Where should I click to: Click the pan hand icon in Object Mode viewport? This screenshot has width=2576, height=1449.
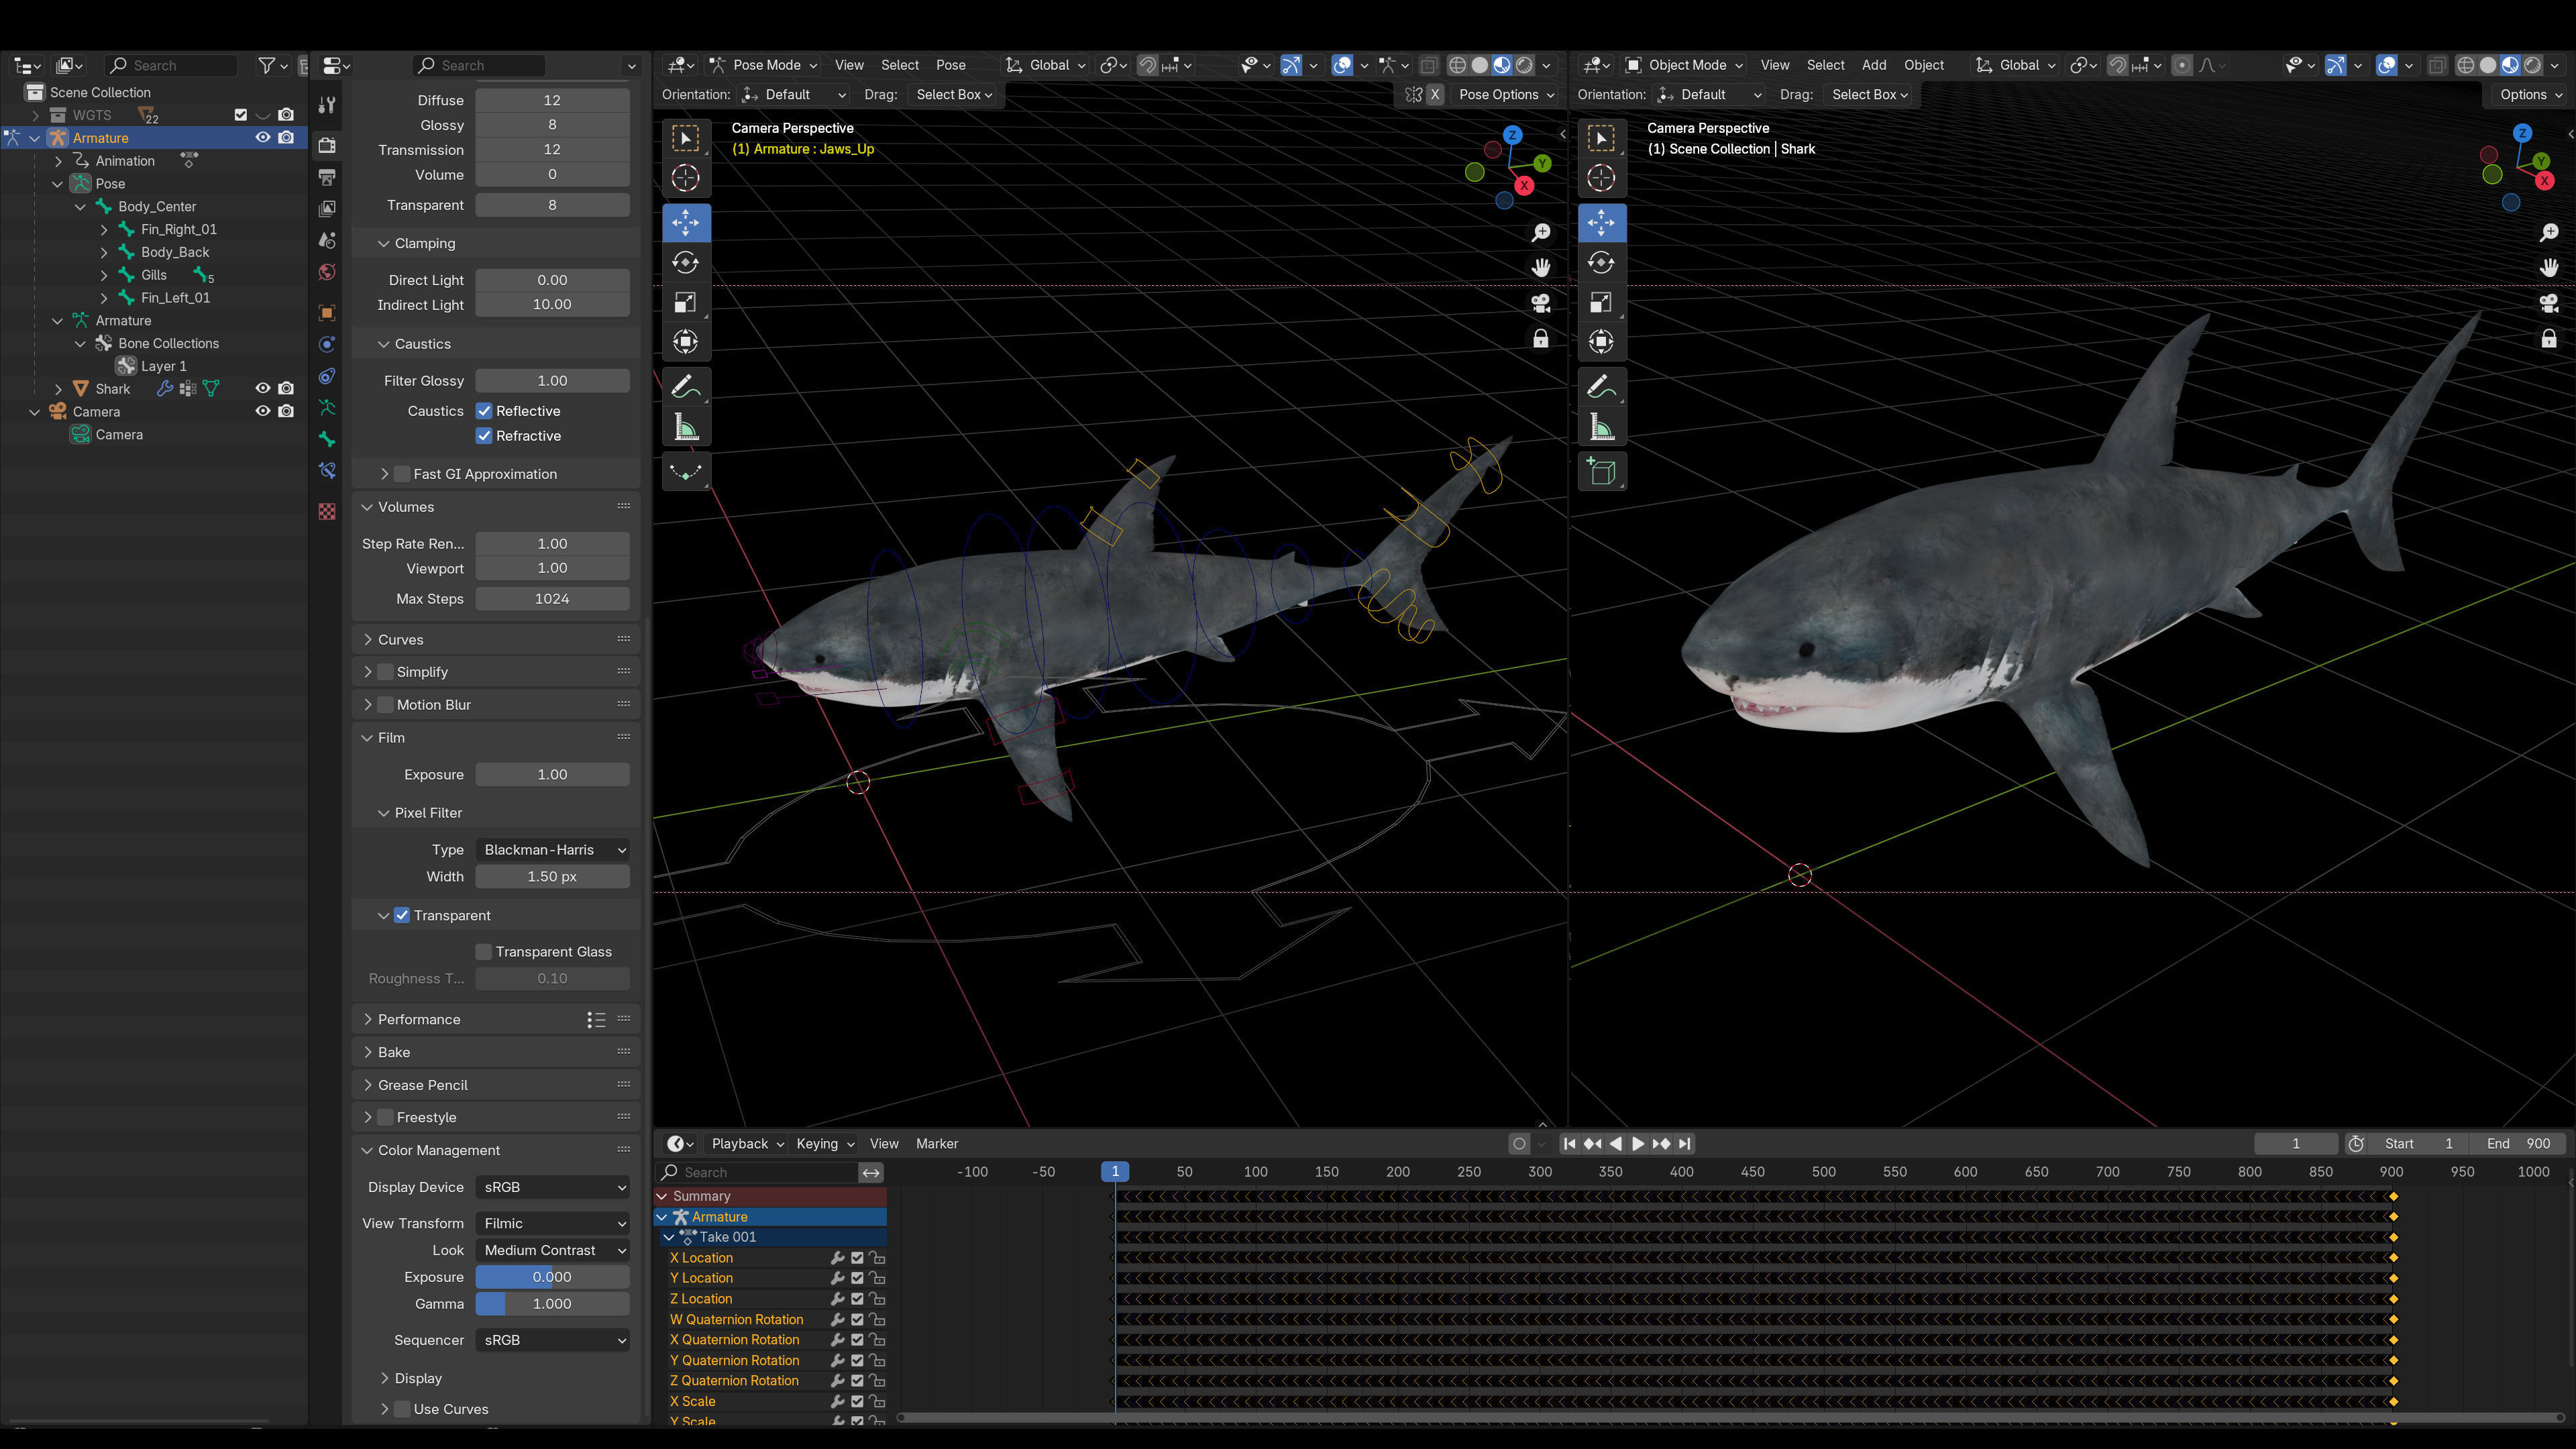(x=2549, y=267)
